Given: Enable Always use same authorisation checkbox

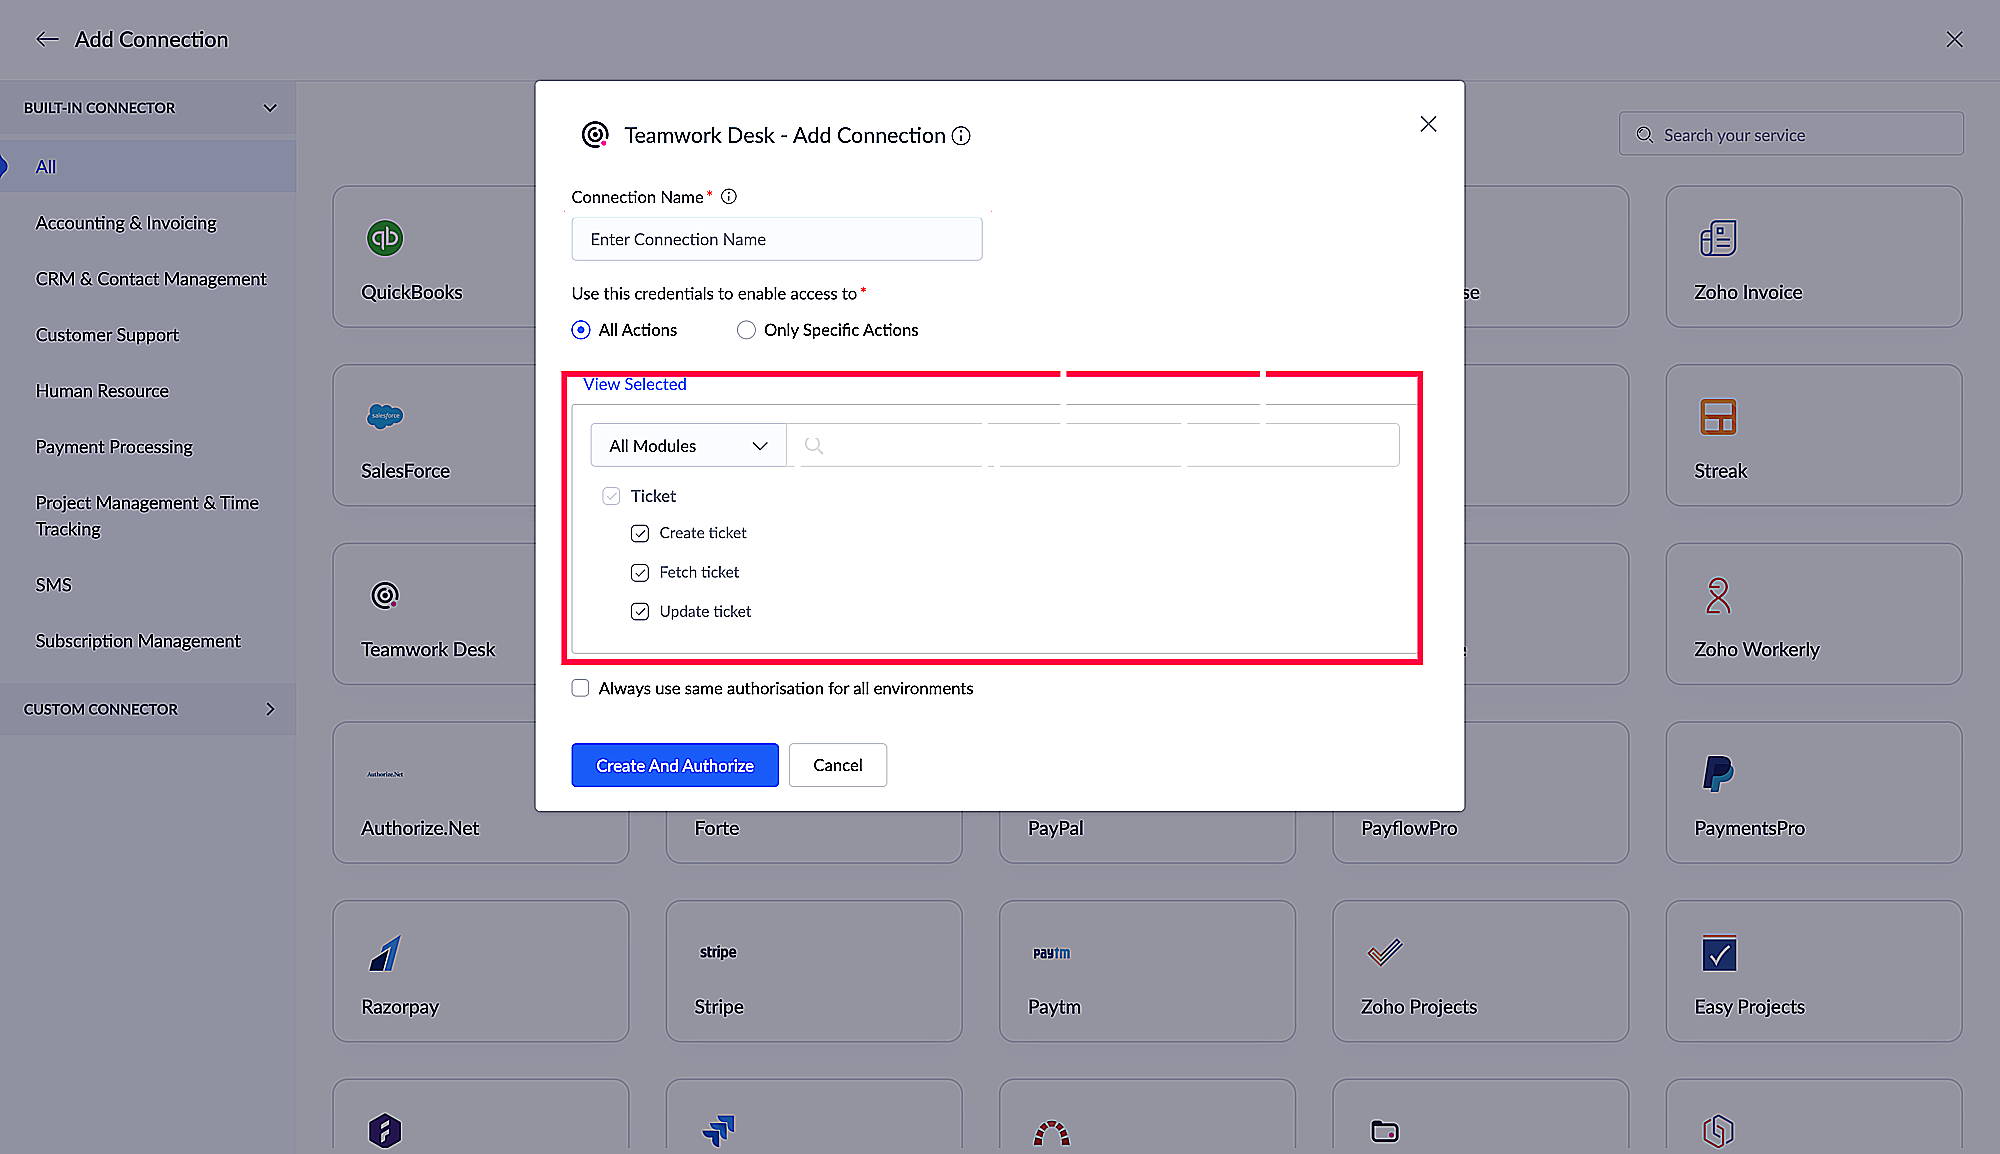Looking at the screenshot, I should coord(578,688).
